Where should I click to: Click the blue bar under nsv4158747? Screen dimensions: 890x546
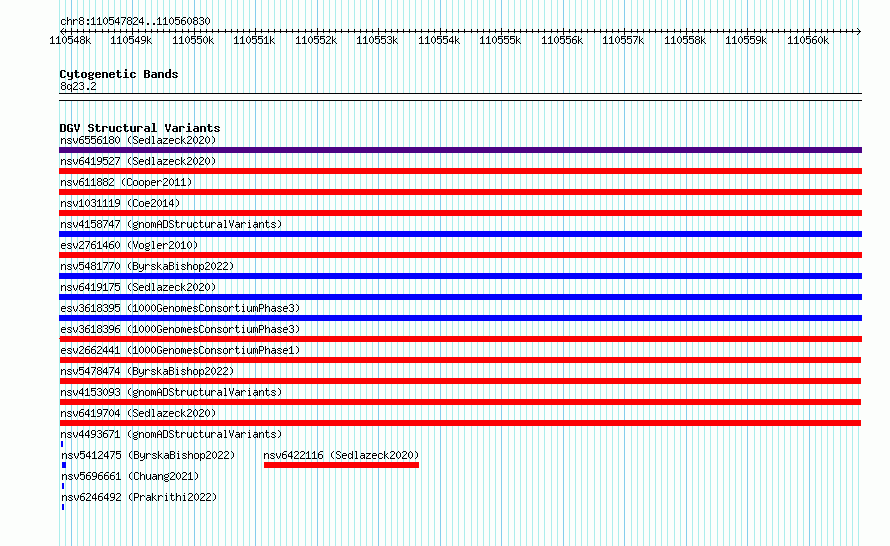[460, 234]
